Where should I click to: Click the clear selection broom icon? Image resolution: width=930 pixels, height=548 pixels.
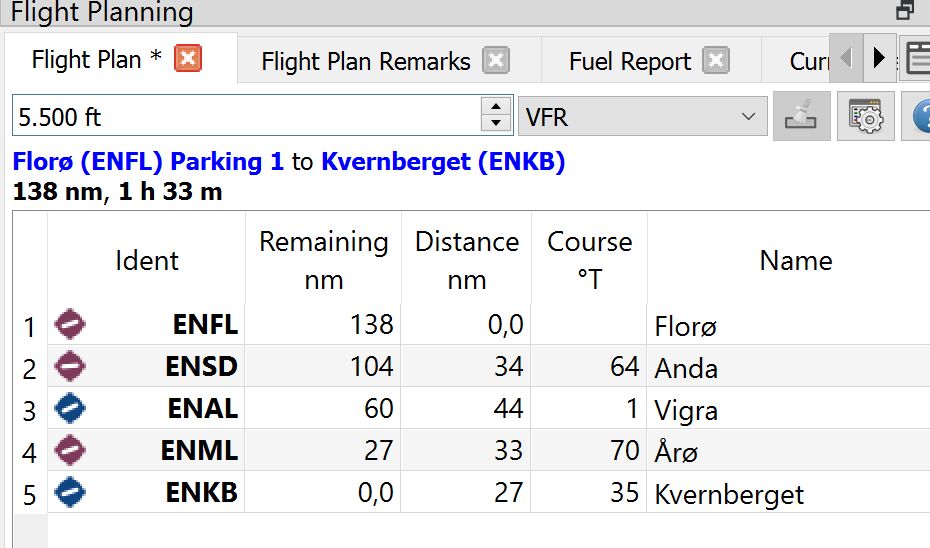pos(802,116)
